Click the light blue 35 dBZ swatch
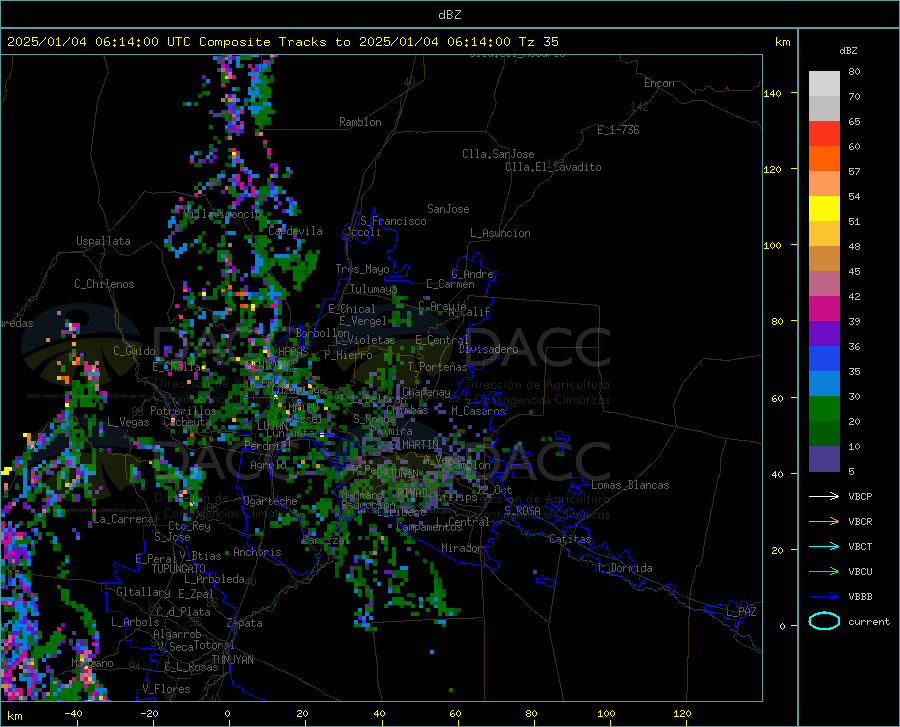The width and height of the screenshot is (900, 727). pos(824,384)
